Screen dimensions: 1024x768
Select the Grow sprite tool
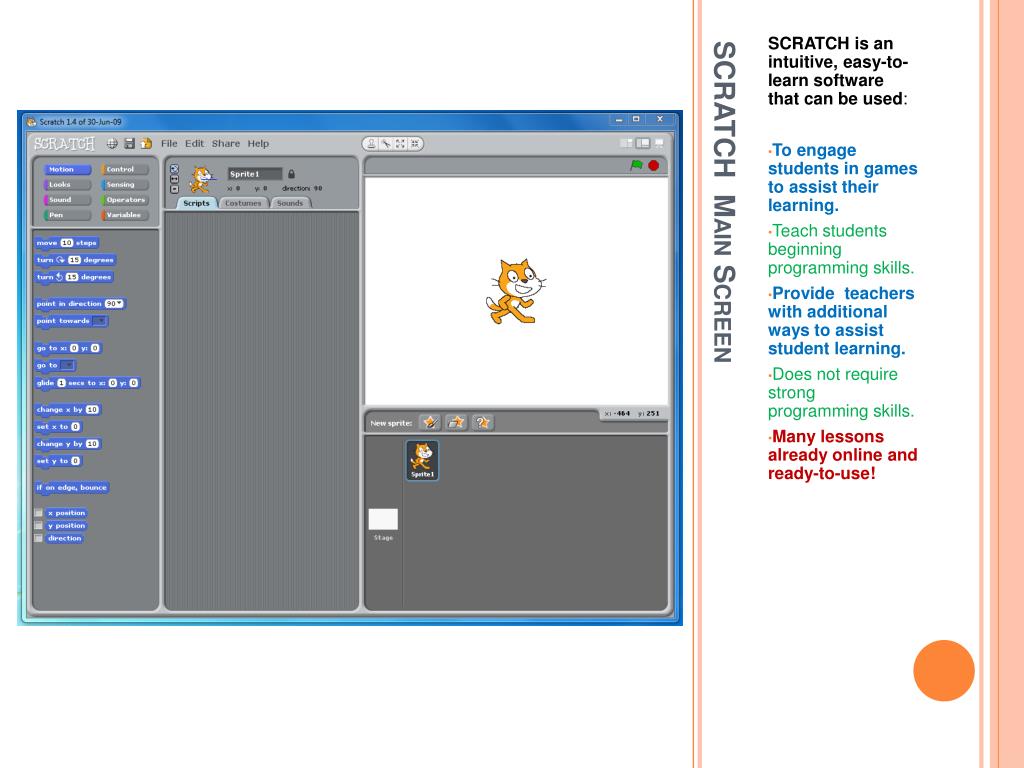(400, 144)
